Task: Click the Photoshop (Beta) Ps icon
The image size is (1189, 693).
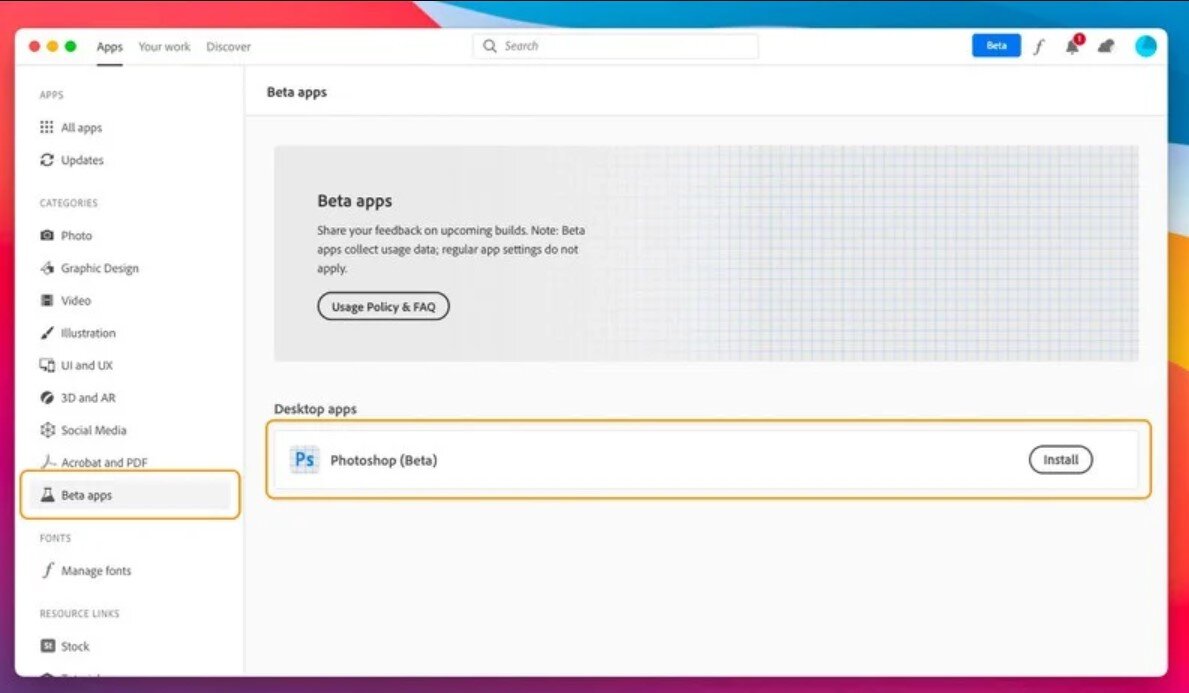Action: [x=304, y=459]
